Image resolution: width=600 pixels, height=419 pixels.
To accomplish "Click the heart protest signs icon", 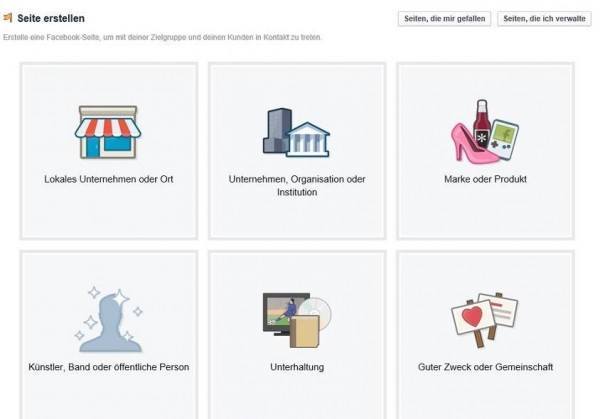I will (484, 319).
